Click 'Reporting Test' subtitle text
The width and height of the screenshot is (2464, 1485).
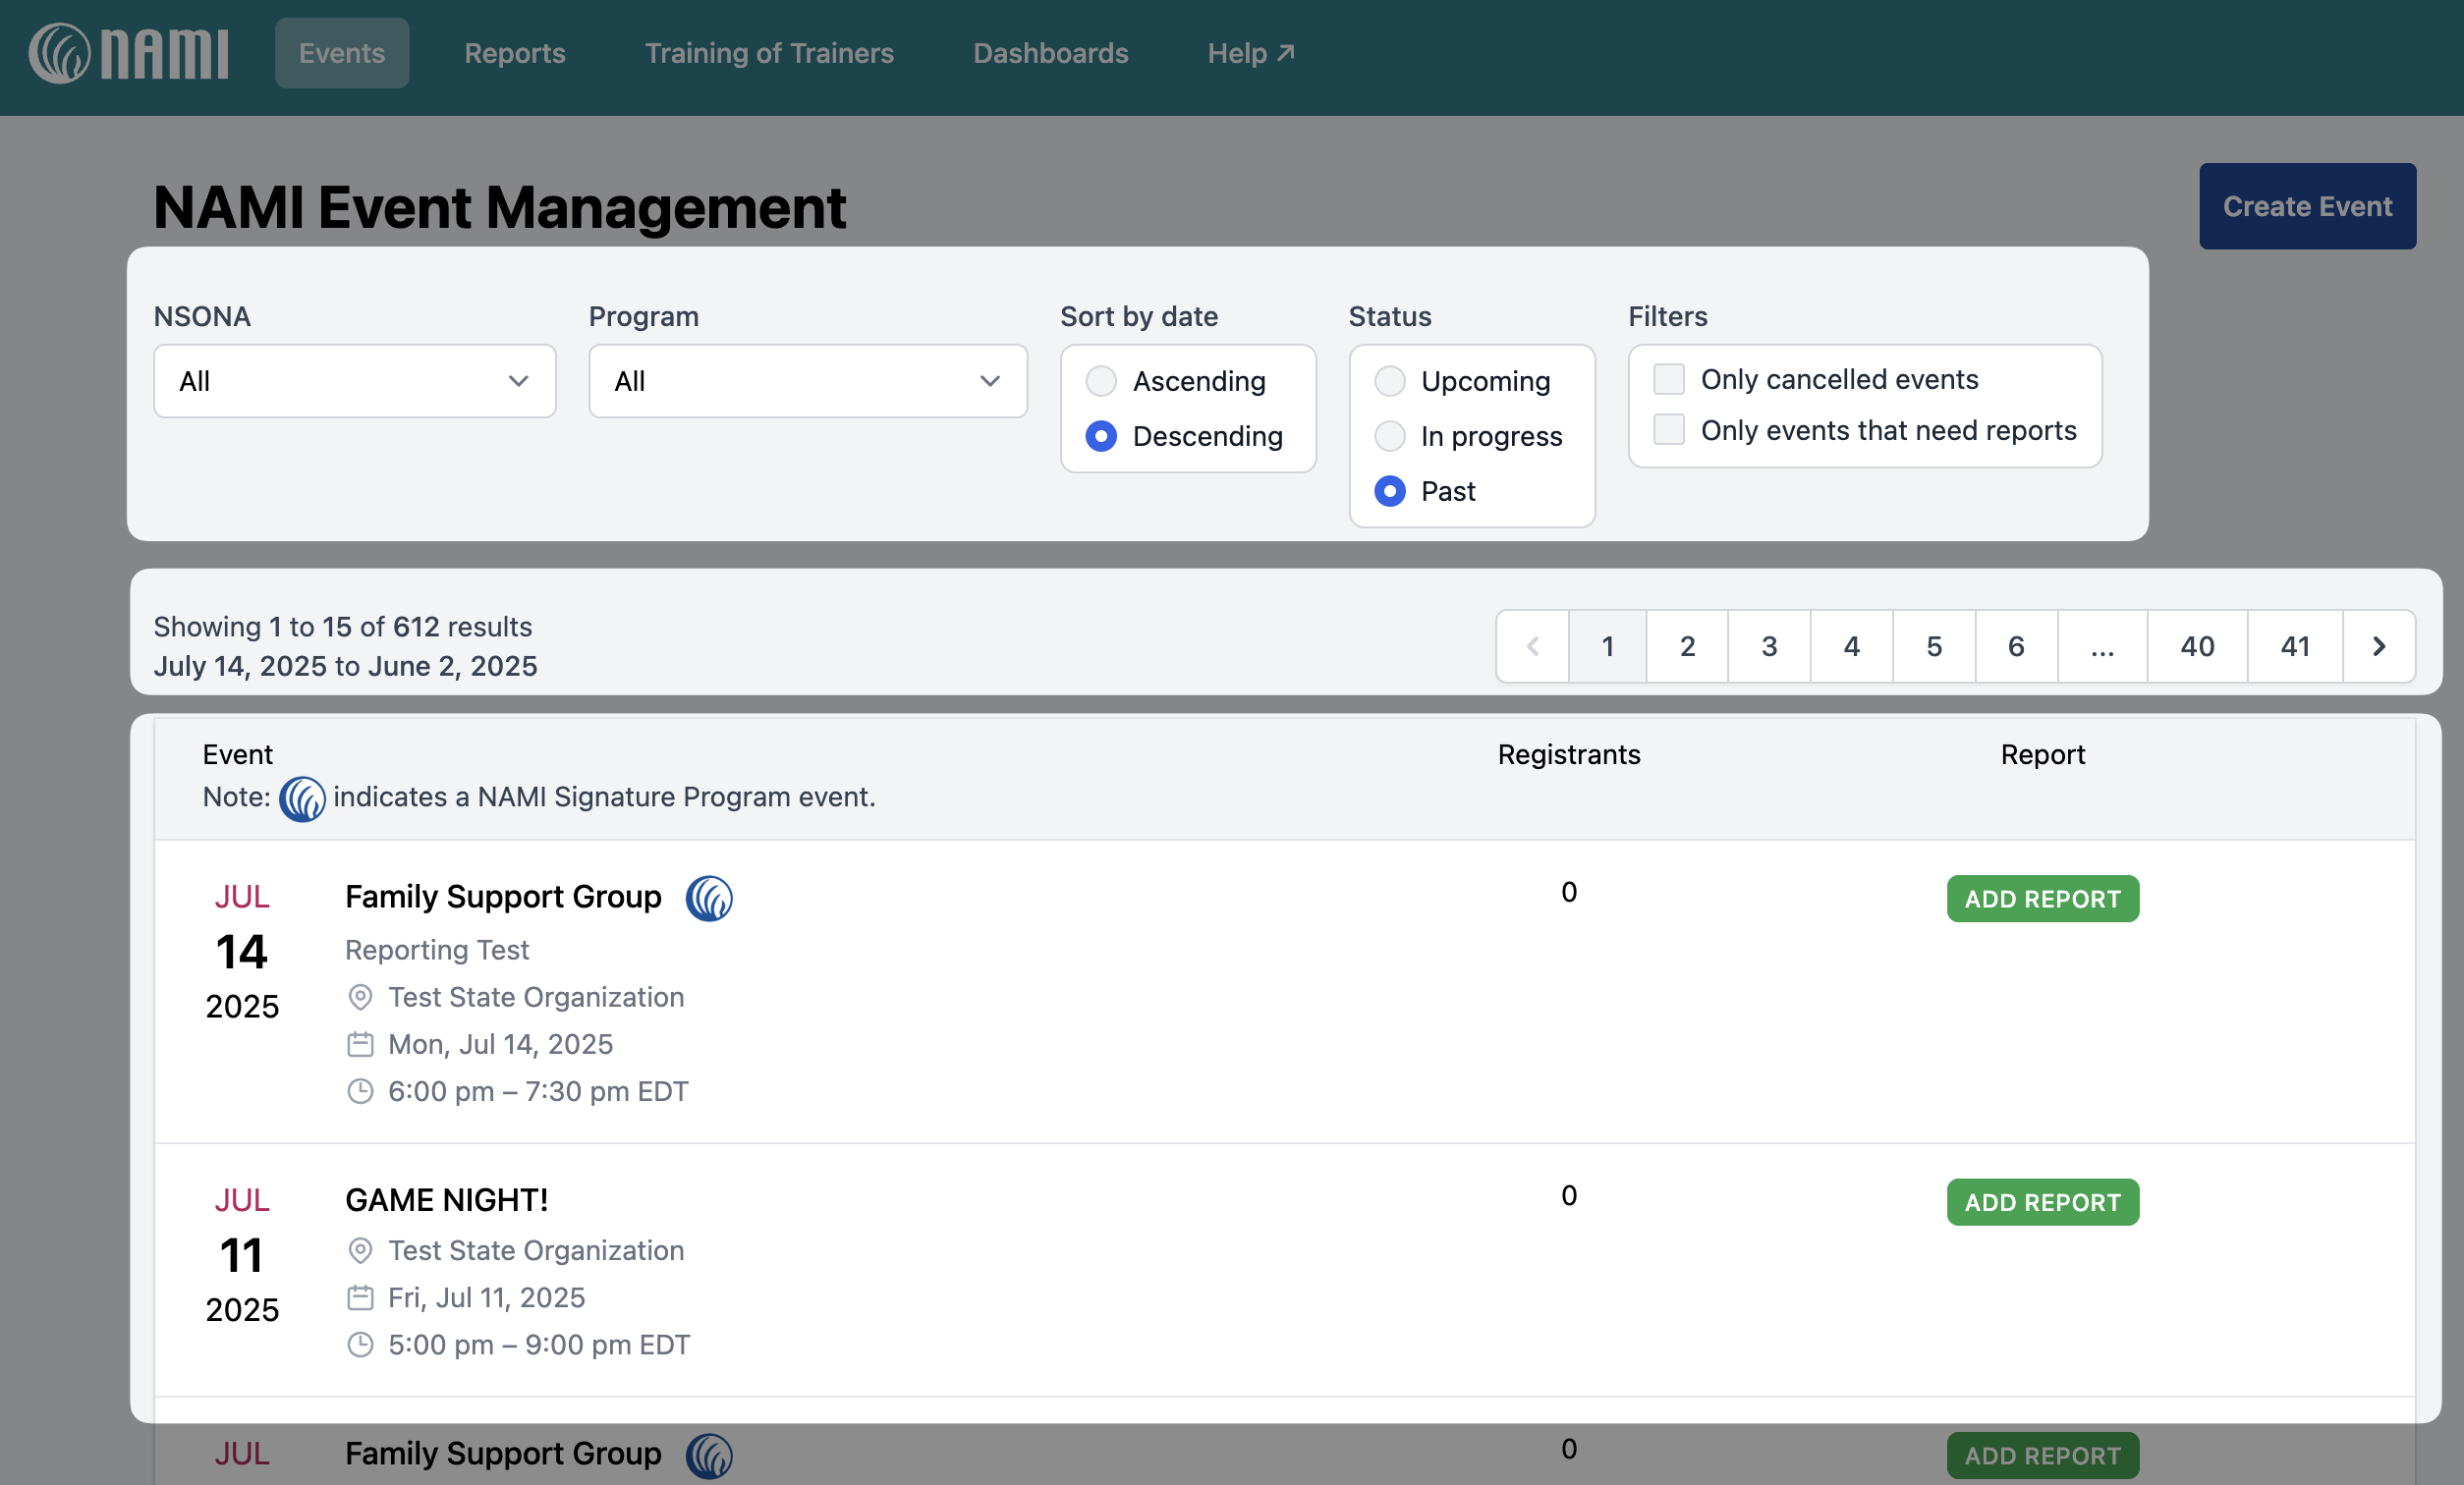[437, 950]
